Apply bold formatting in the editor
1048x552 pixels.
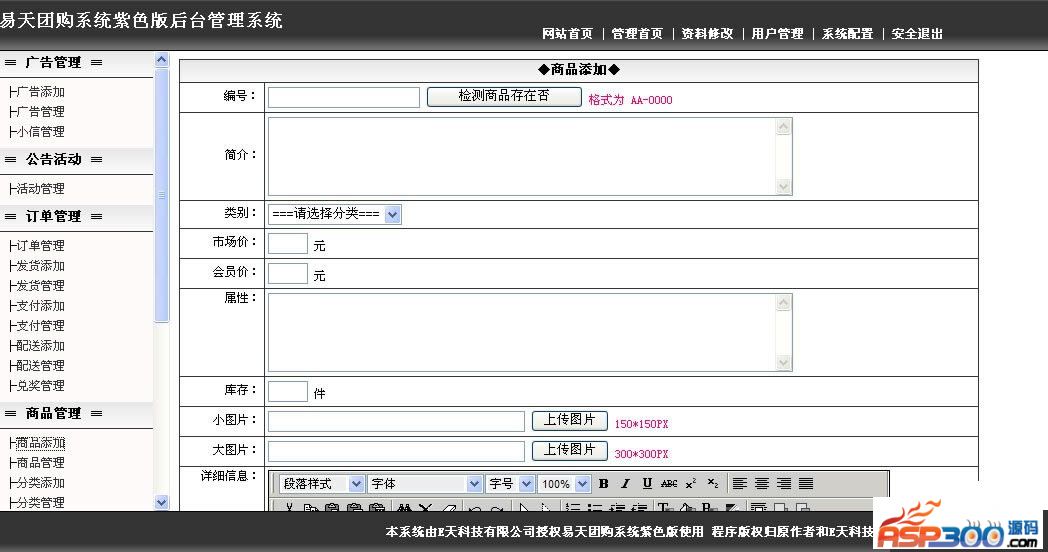604,483
